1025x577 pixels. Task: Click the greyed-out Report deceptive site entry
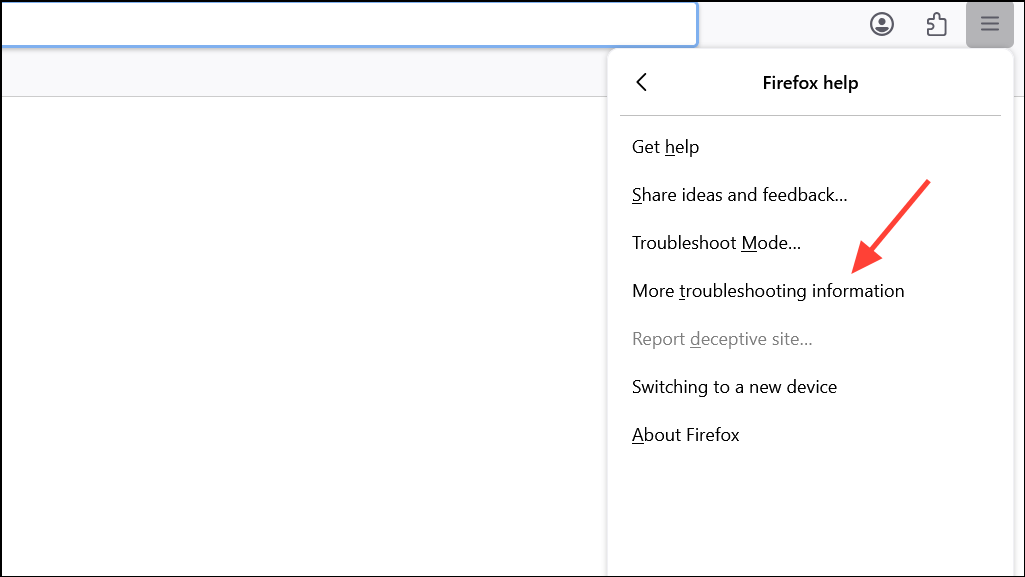click(x=722, y=339)
